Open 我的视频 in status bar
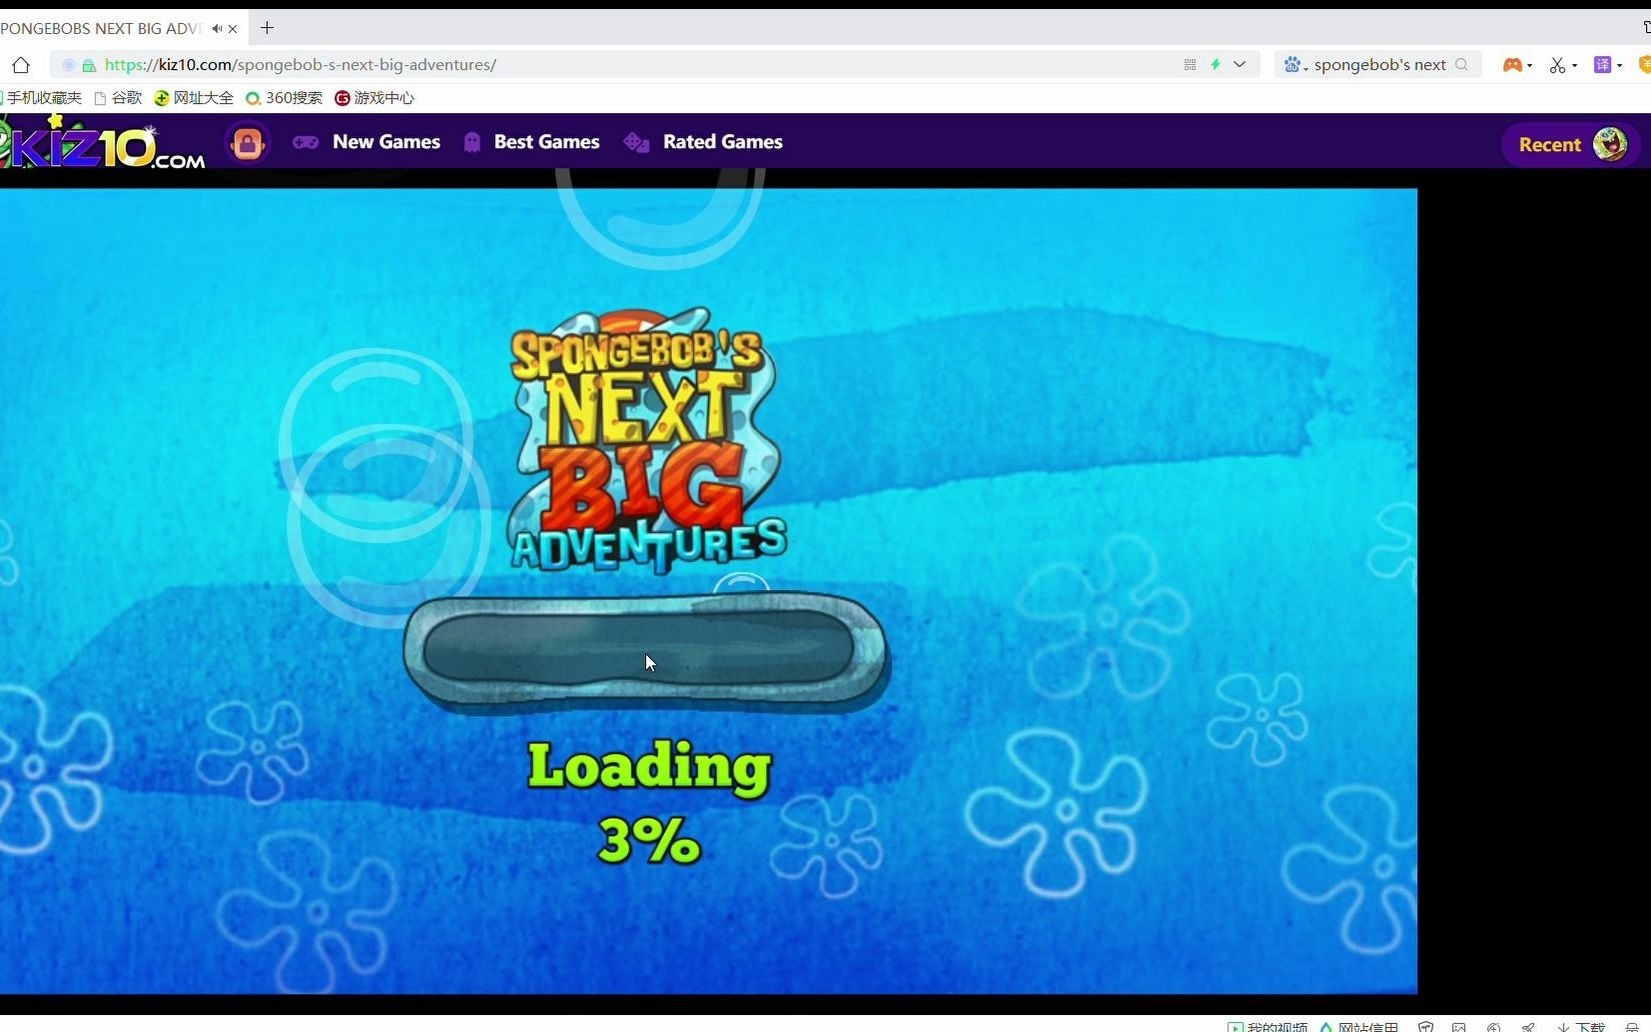Screen dimensions: 1651x1032 (x=1267, y=1026)
